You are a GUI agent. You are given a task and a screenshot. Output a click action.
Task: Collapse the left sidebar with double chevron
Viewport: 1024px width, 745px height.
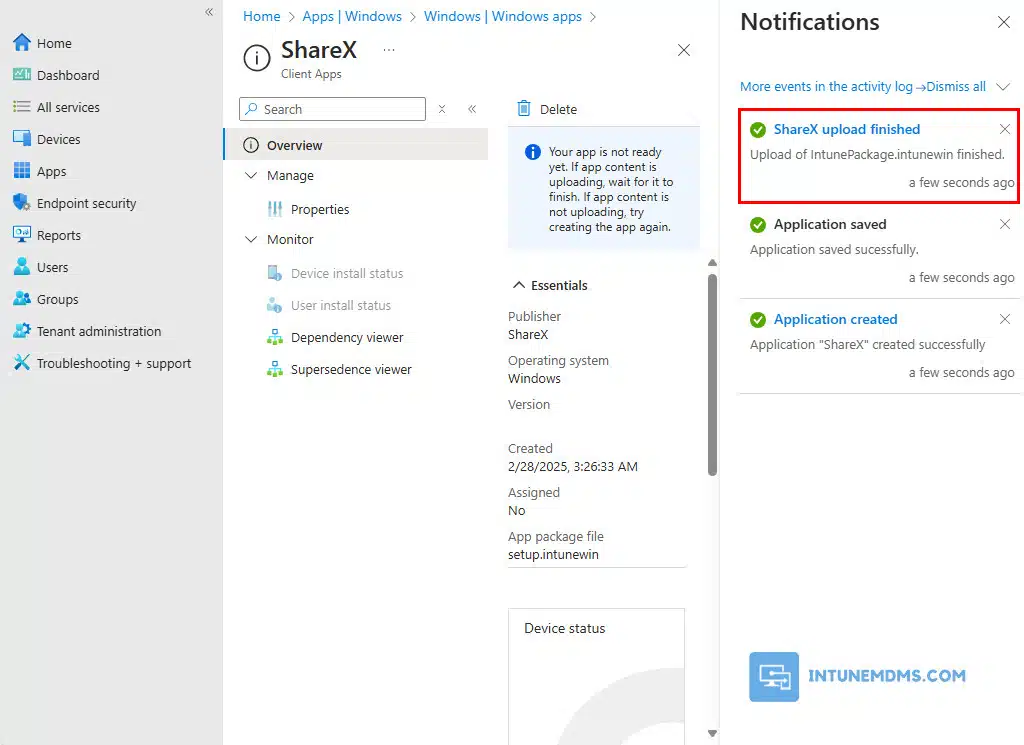click(209, 12)
